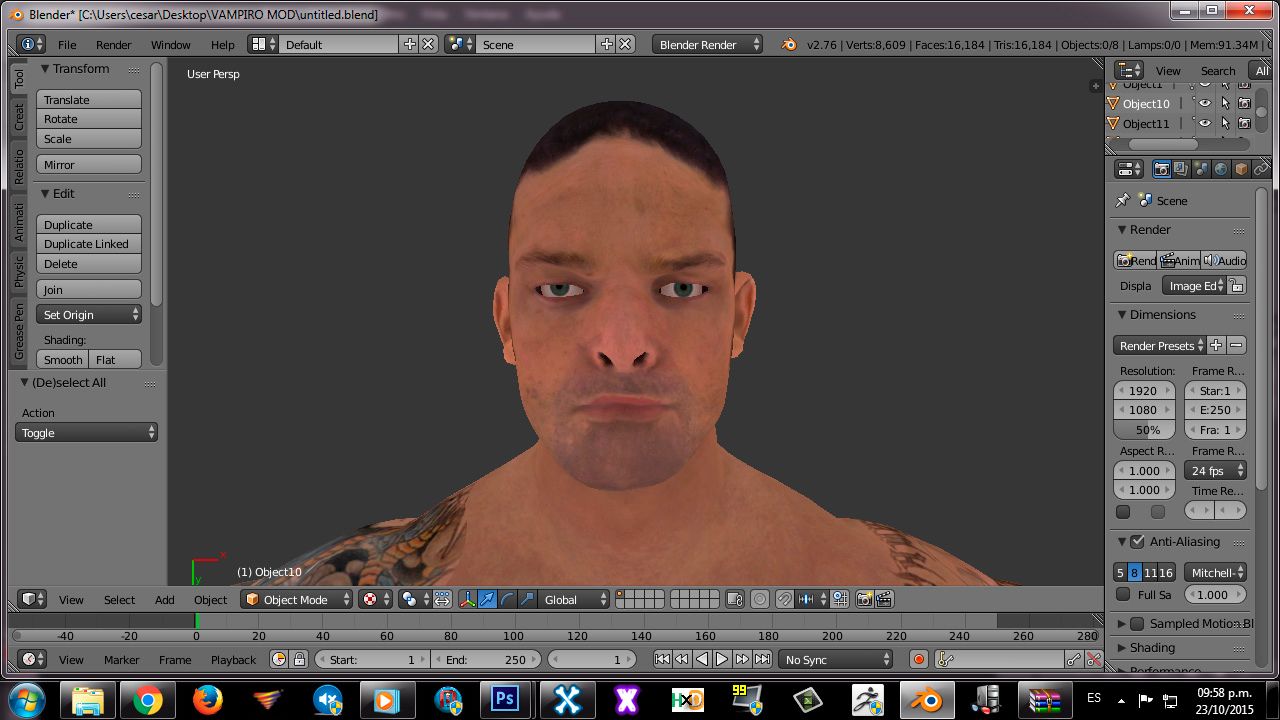Toggle the 3D manipulator widget
The height and width of the screenshot is (720, 1280).
(x=467, y=599)
